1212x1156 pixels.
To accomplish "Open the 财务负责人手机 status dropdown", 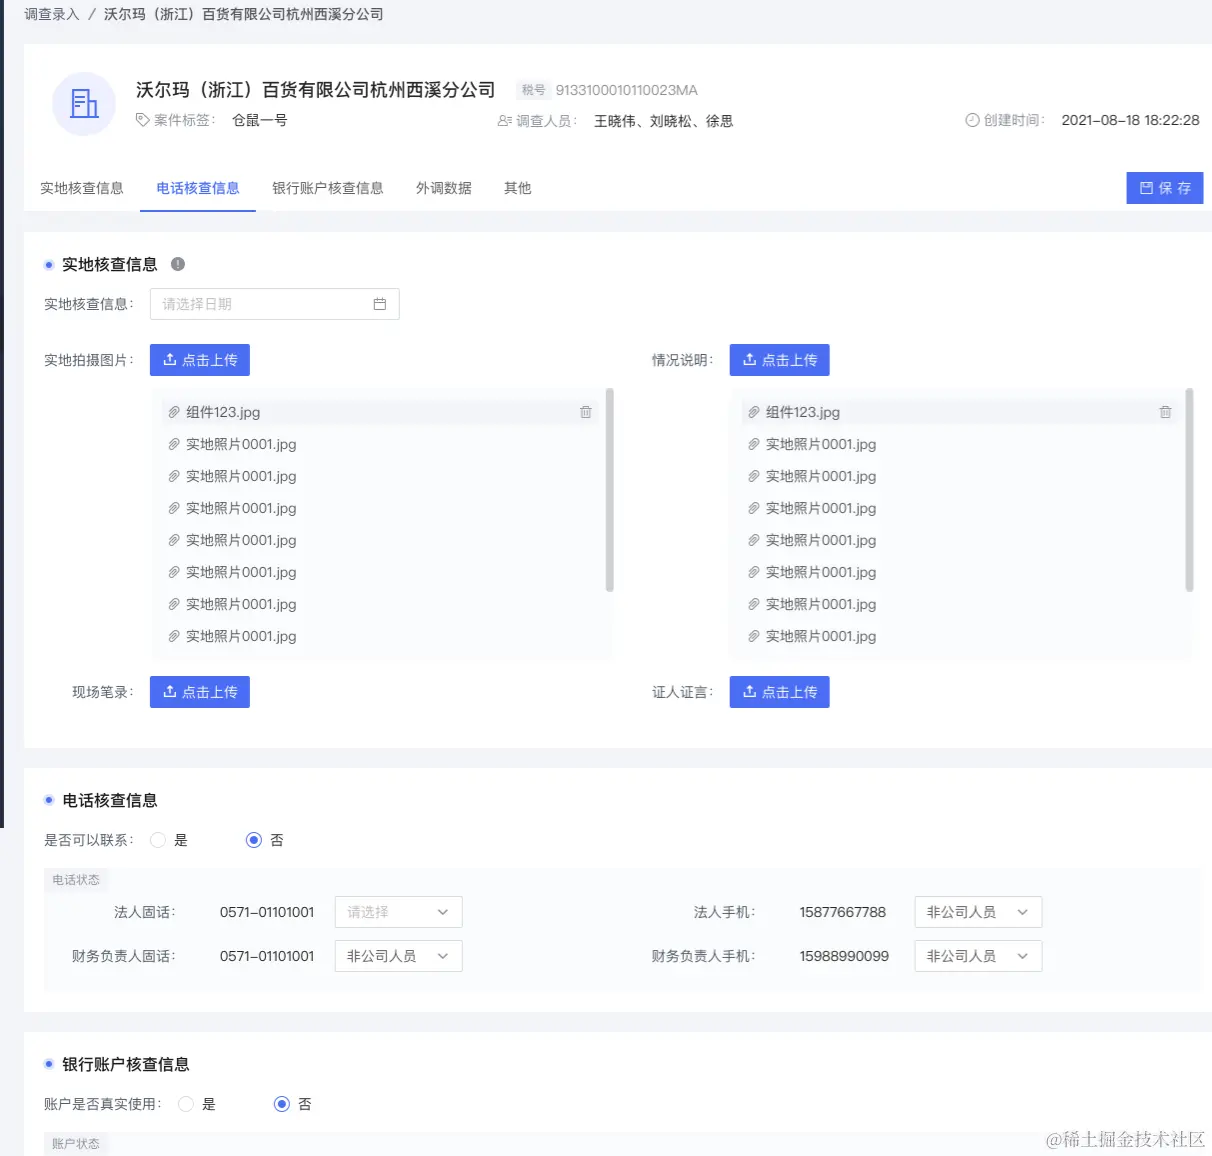I will click(978, 956).
